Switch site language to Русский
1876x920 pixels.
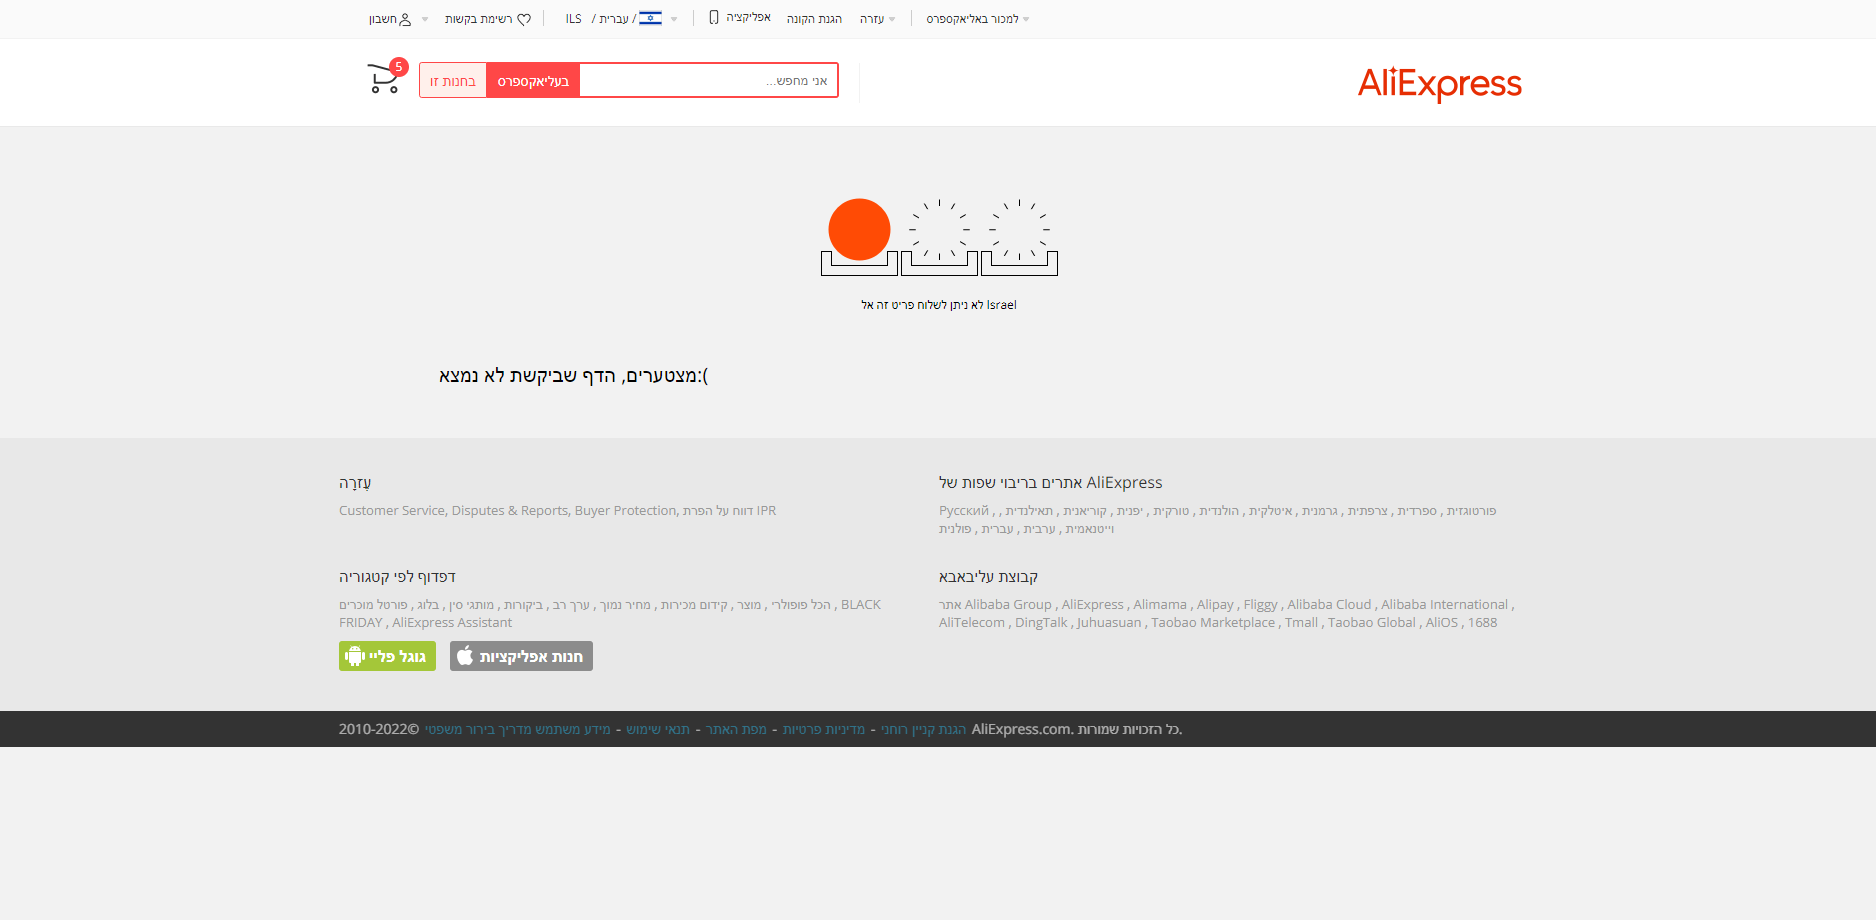pyautogui.click(x=964, y=510)
